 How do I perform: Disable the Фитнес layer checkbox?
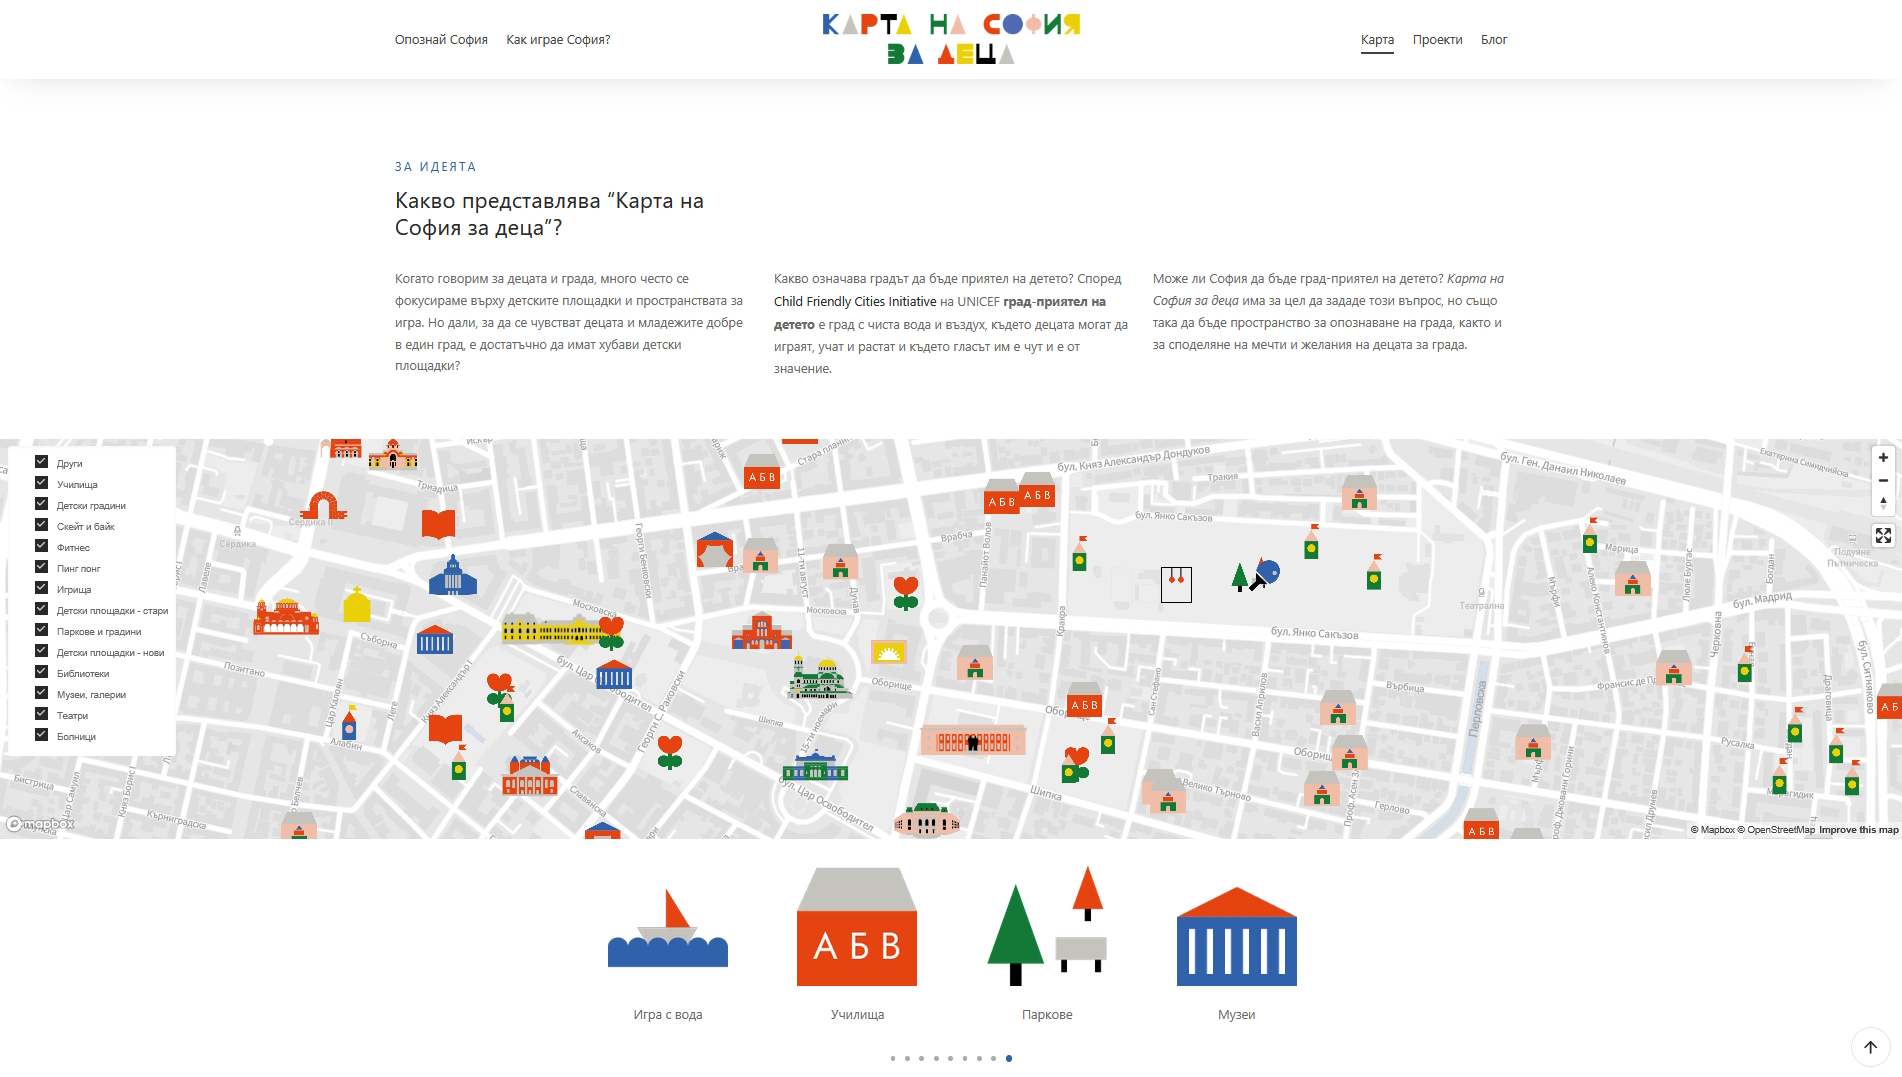coord(41,546)
